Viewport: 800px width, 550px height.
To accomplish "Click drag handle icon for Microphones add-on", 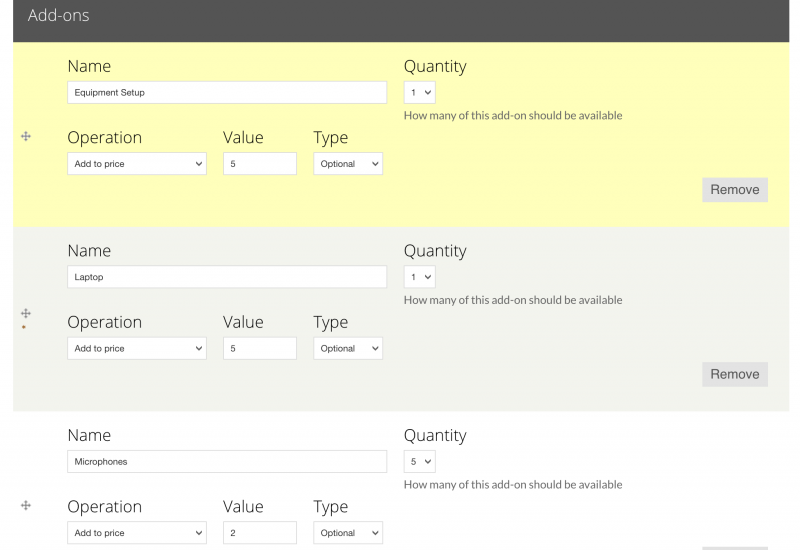I will tap(26, 506).
